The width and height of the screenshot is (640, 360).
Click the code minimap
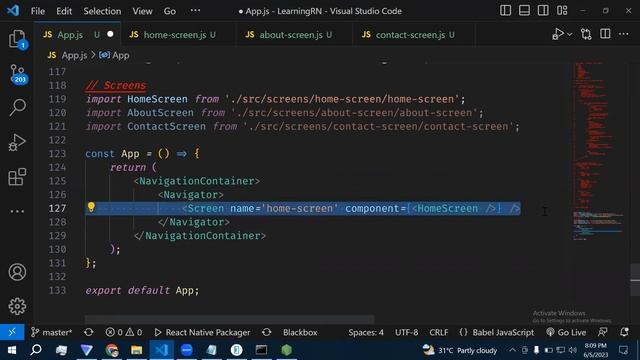click(x=598, y=151)
